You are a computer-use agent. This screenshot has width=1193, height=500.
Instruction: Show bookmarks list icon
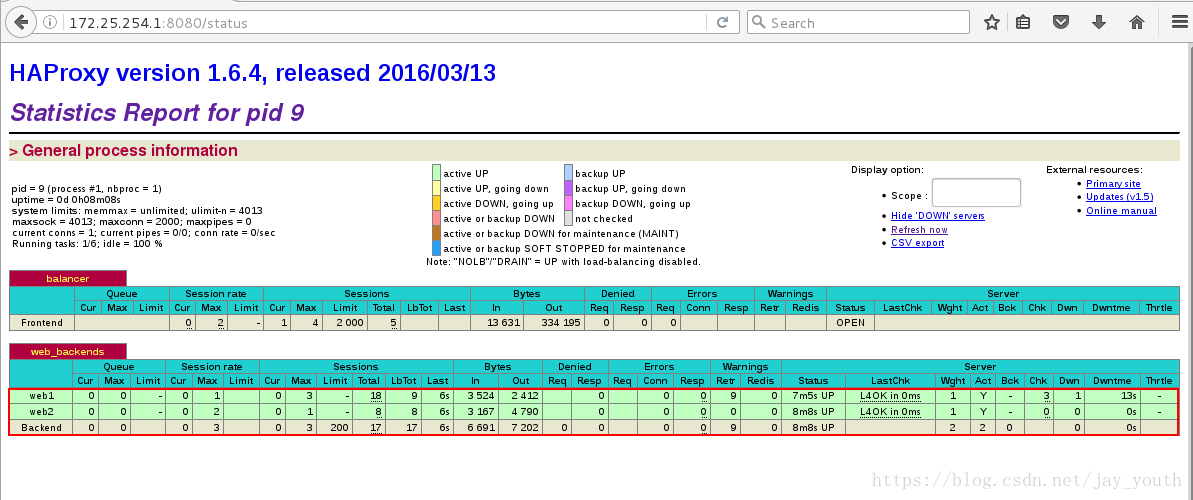click(1023, 23)
